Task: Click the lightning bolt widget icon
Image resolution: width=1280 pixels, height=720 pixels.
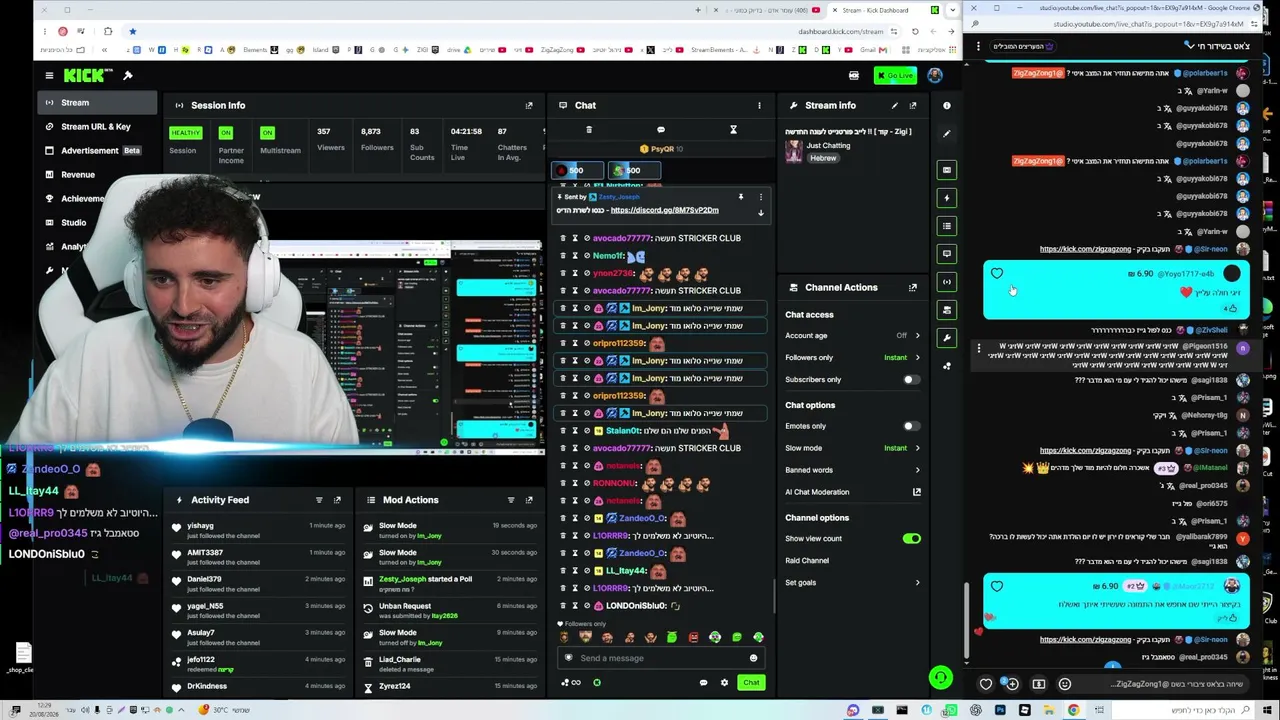Action: (947, 198)
